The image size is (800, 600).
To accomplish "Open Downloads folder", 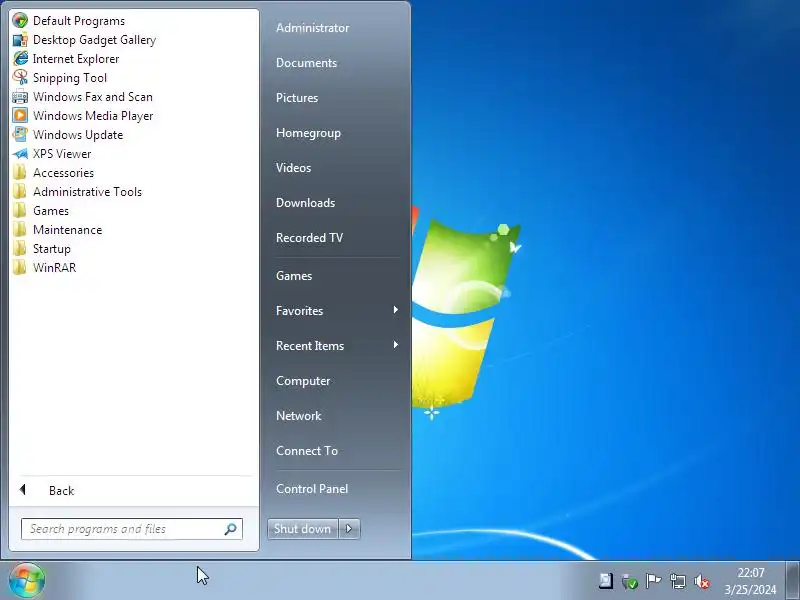I will point(306,203).
